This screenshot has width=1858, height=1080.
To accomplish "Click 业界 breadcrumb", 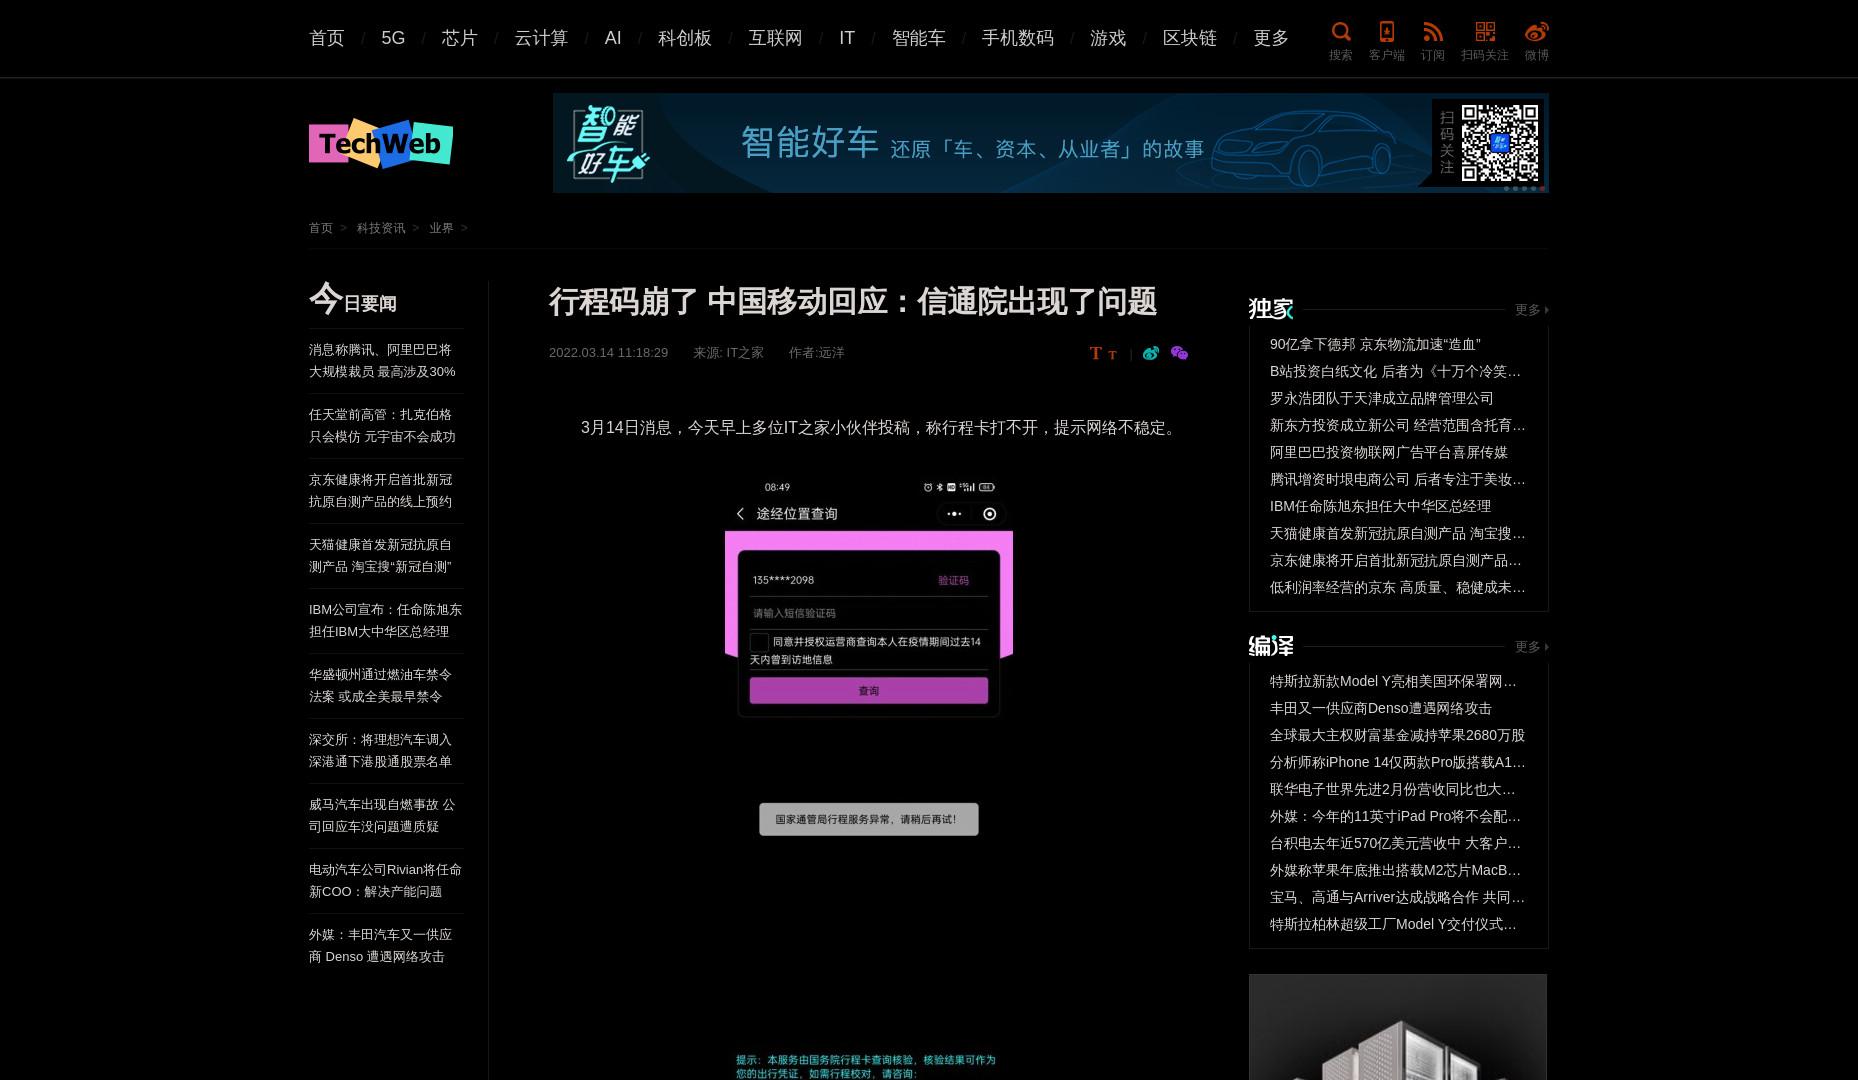I will point(441,228).
